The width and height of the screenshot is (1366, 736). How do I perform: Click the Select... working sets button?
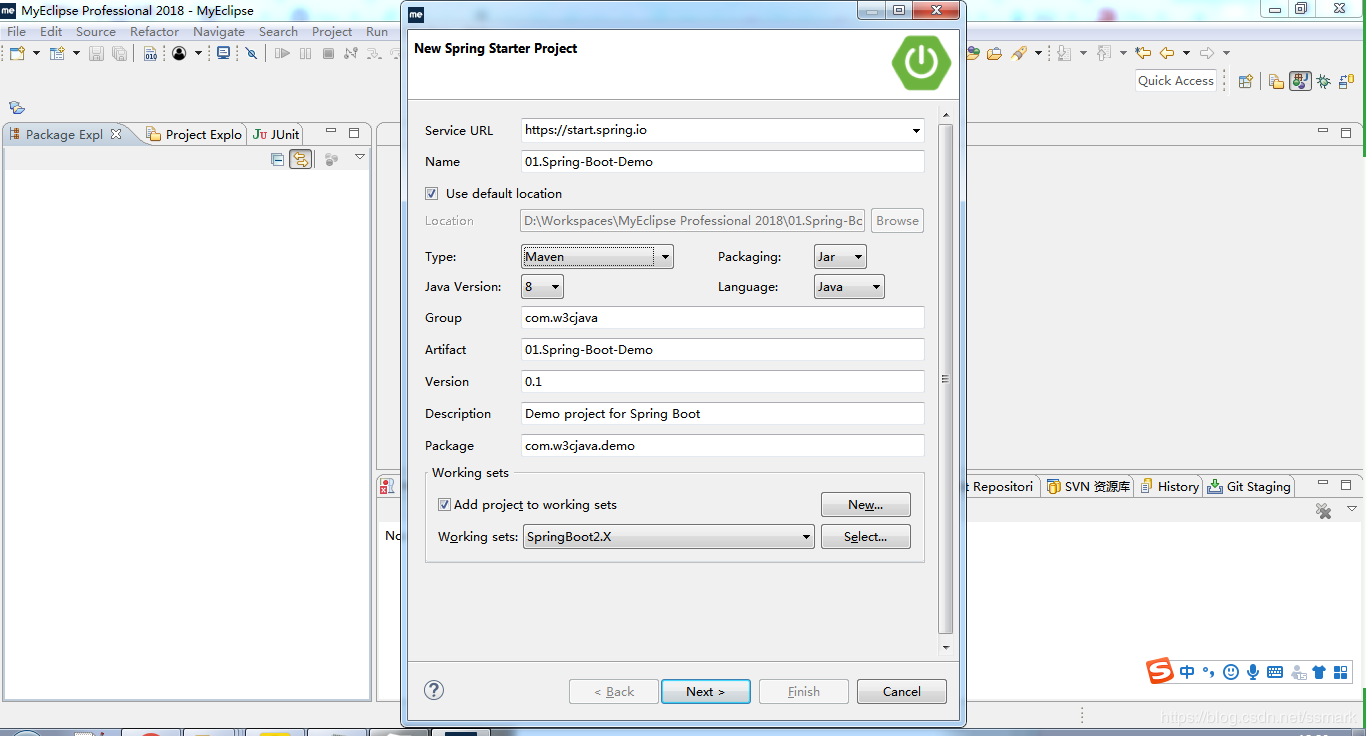[x=866, y=537]
